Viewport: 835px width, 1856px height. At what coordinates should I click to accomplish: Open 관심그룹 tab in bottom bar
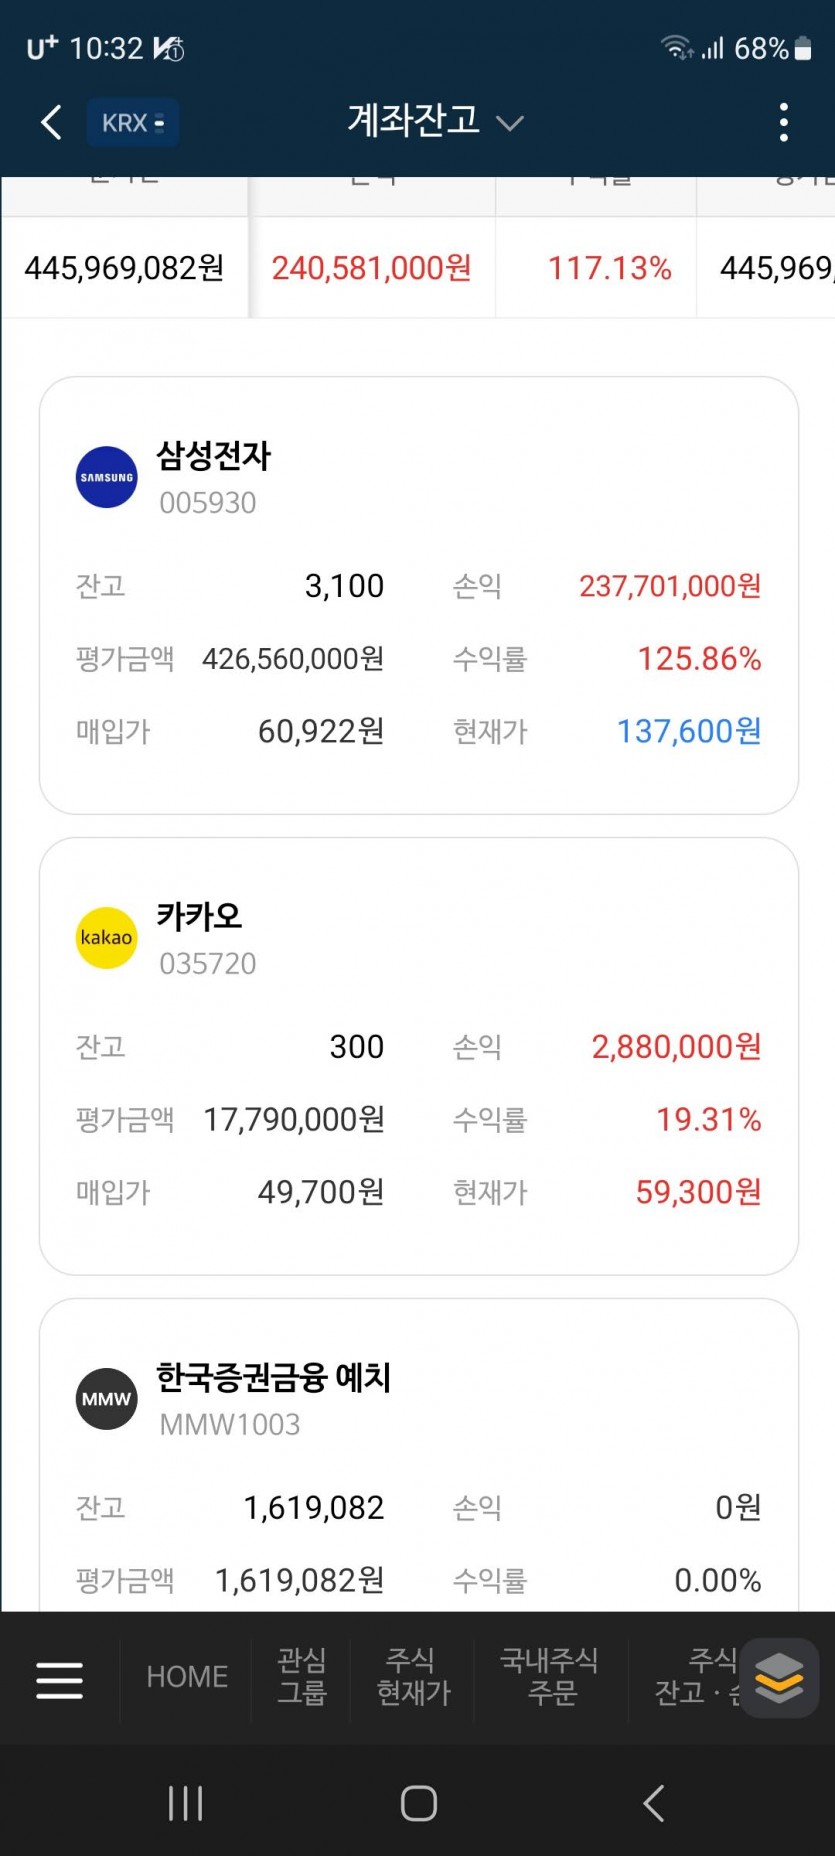[301, 1677]
